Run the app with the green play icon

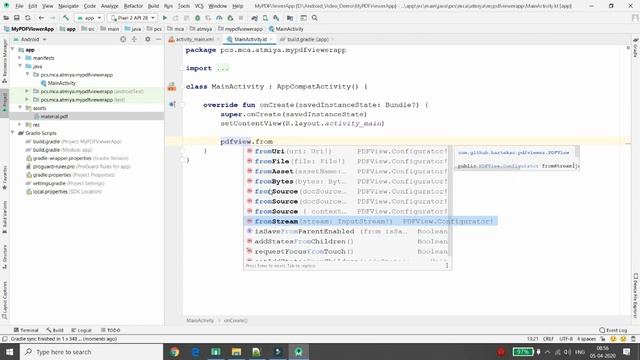(165, 18)
